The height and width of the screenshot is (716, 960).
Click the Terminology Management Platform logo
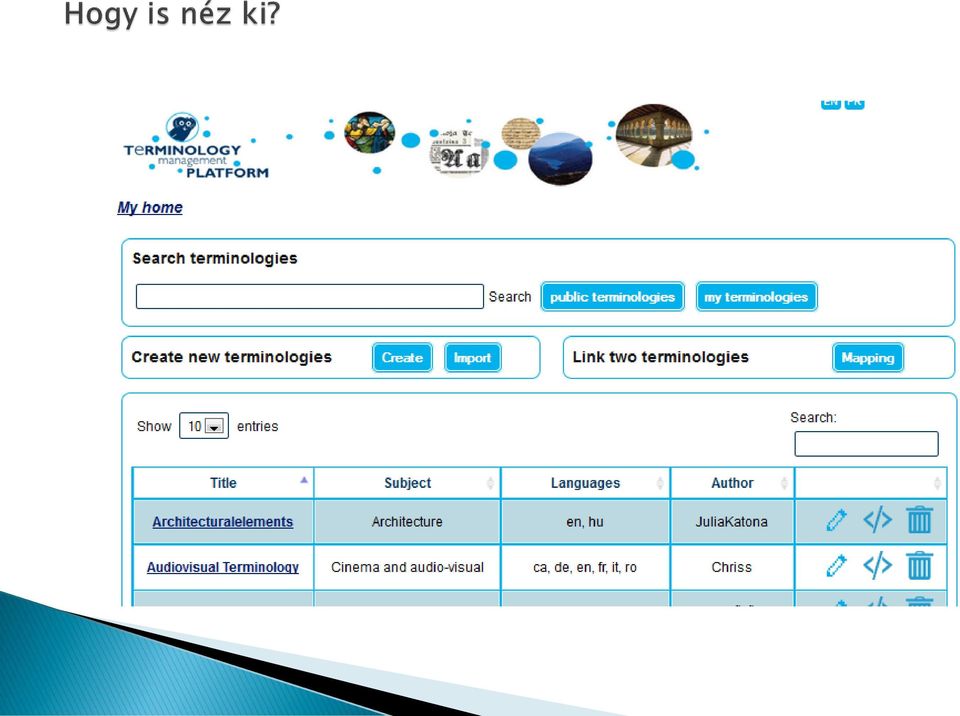tap(196, 146)
